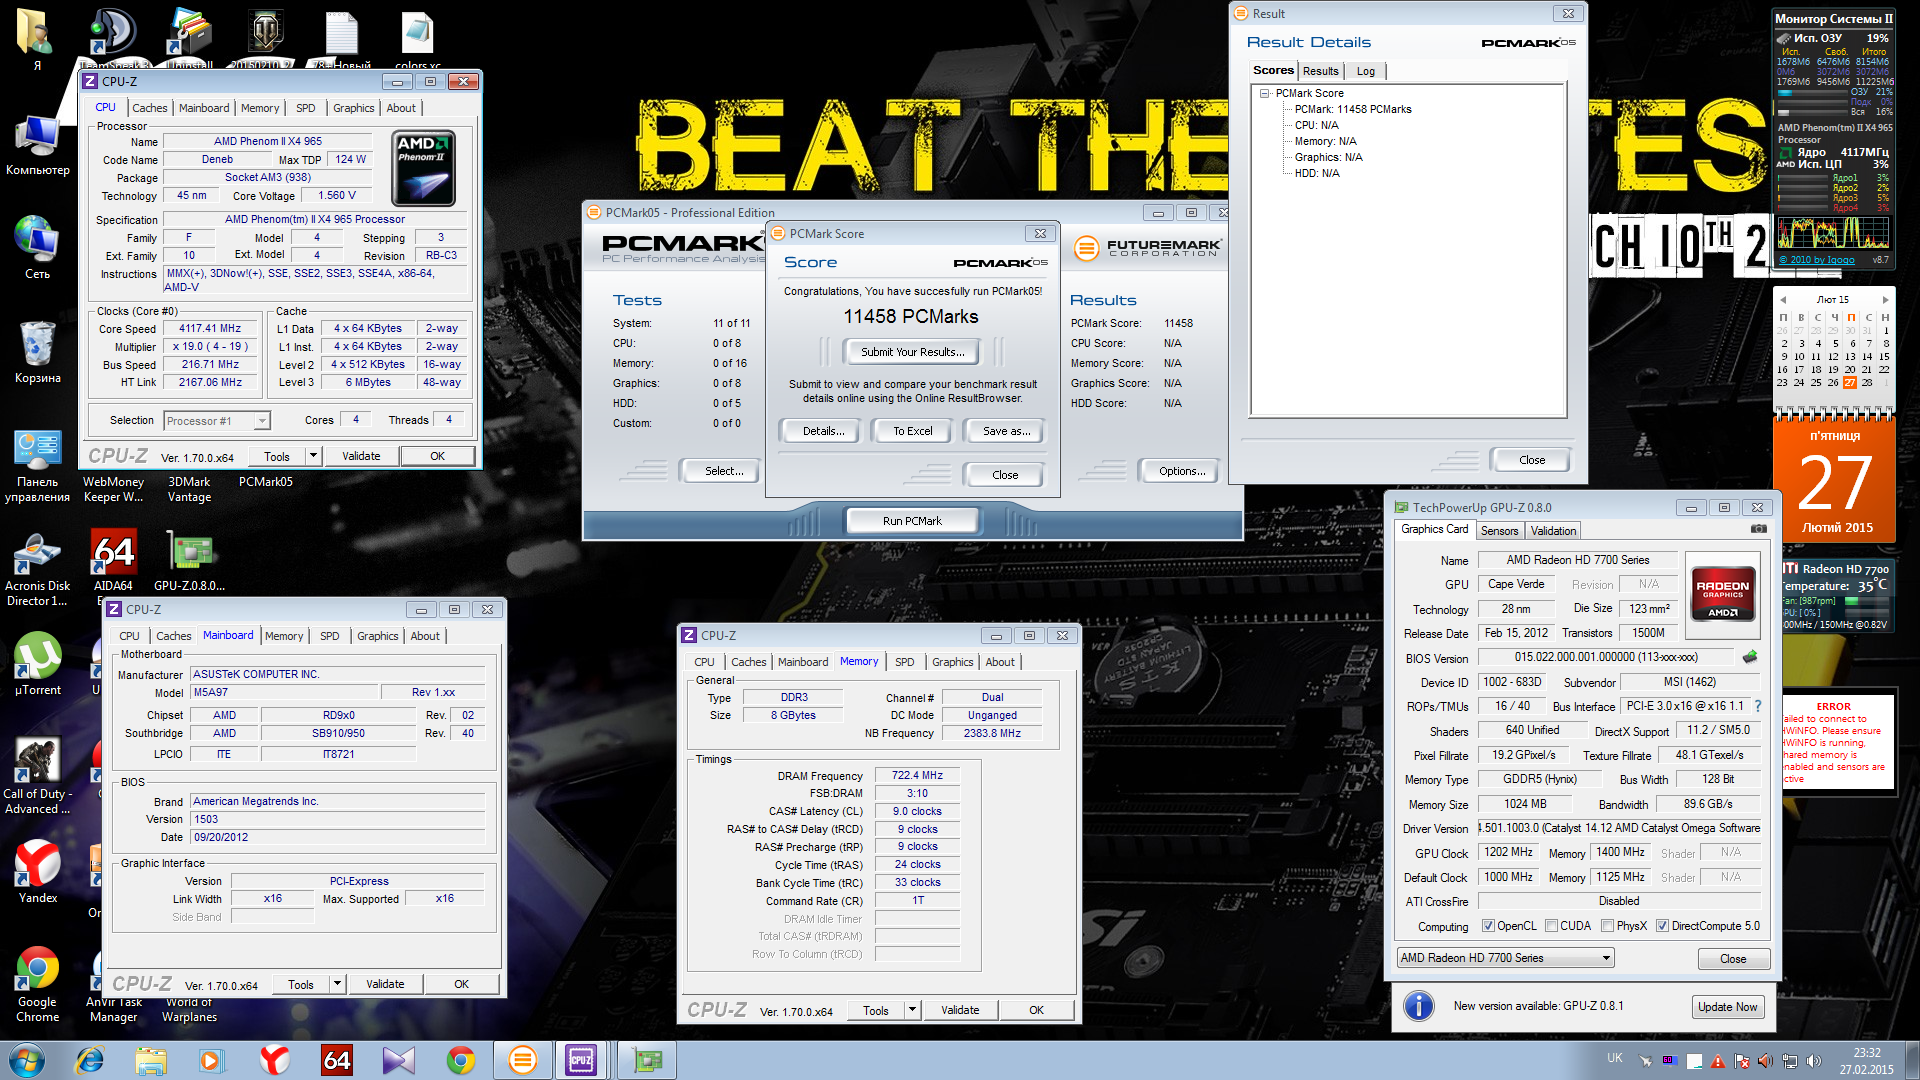Switch to the GPU-Z taskbar button
This screenshot has height=1080, width=1920.
[x=647, y=1060]
